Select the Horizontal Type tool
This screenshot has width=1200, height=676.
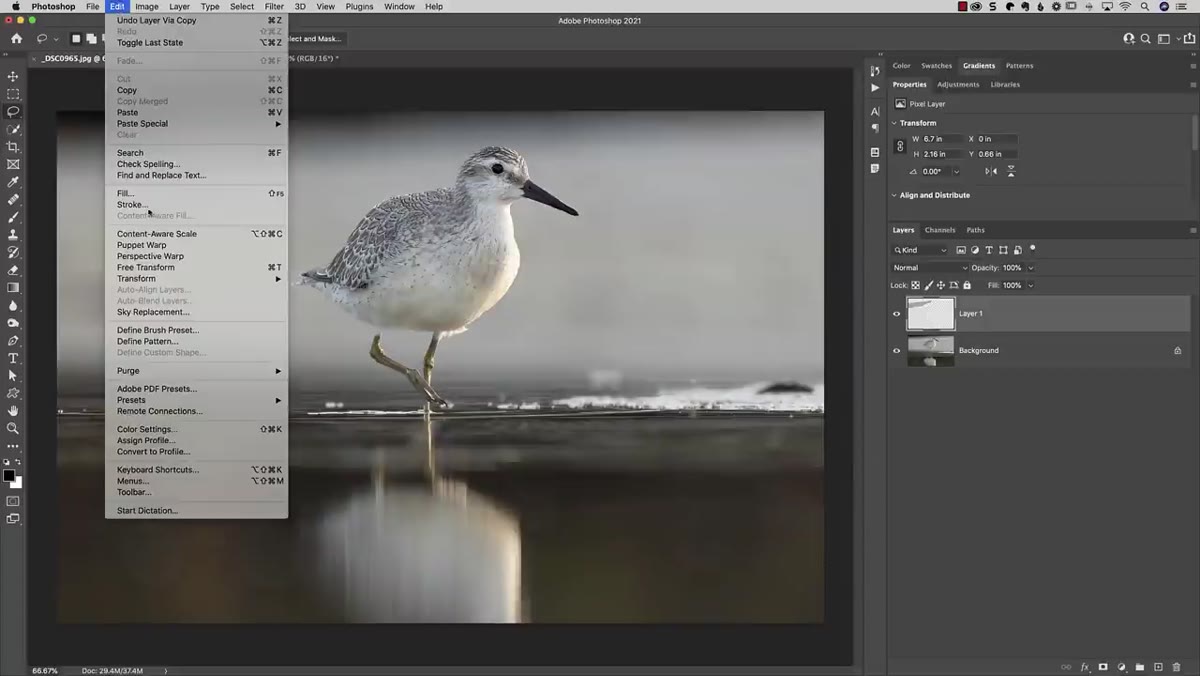(13, 358)
